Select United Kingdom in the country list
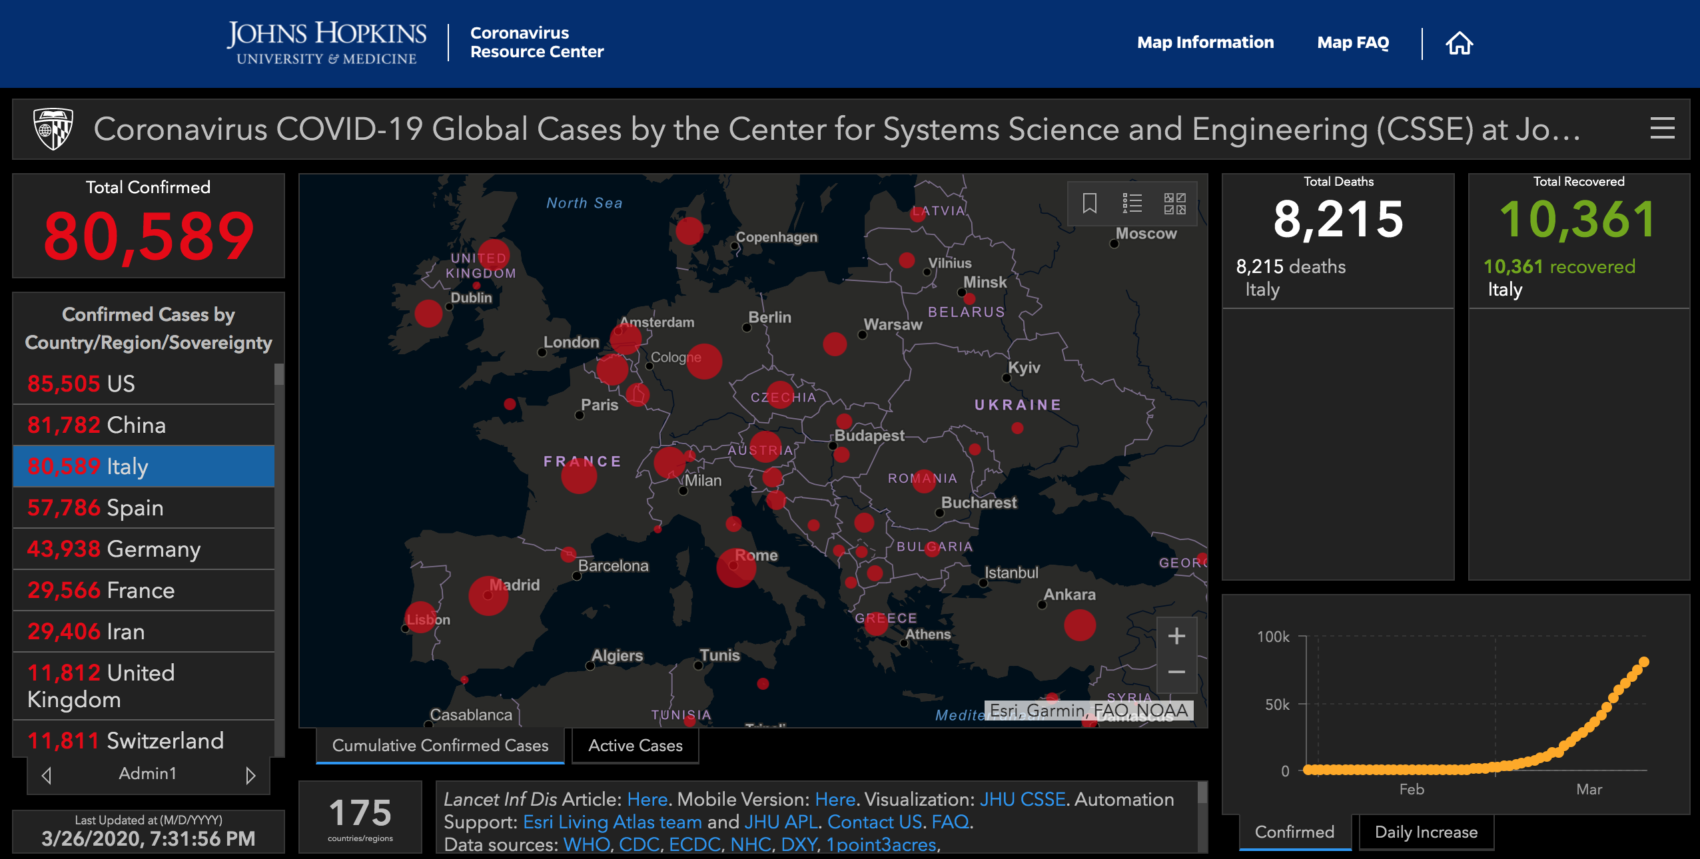The height and width of the screenshot is (859, 1700). [x=143, y=686]
